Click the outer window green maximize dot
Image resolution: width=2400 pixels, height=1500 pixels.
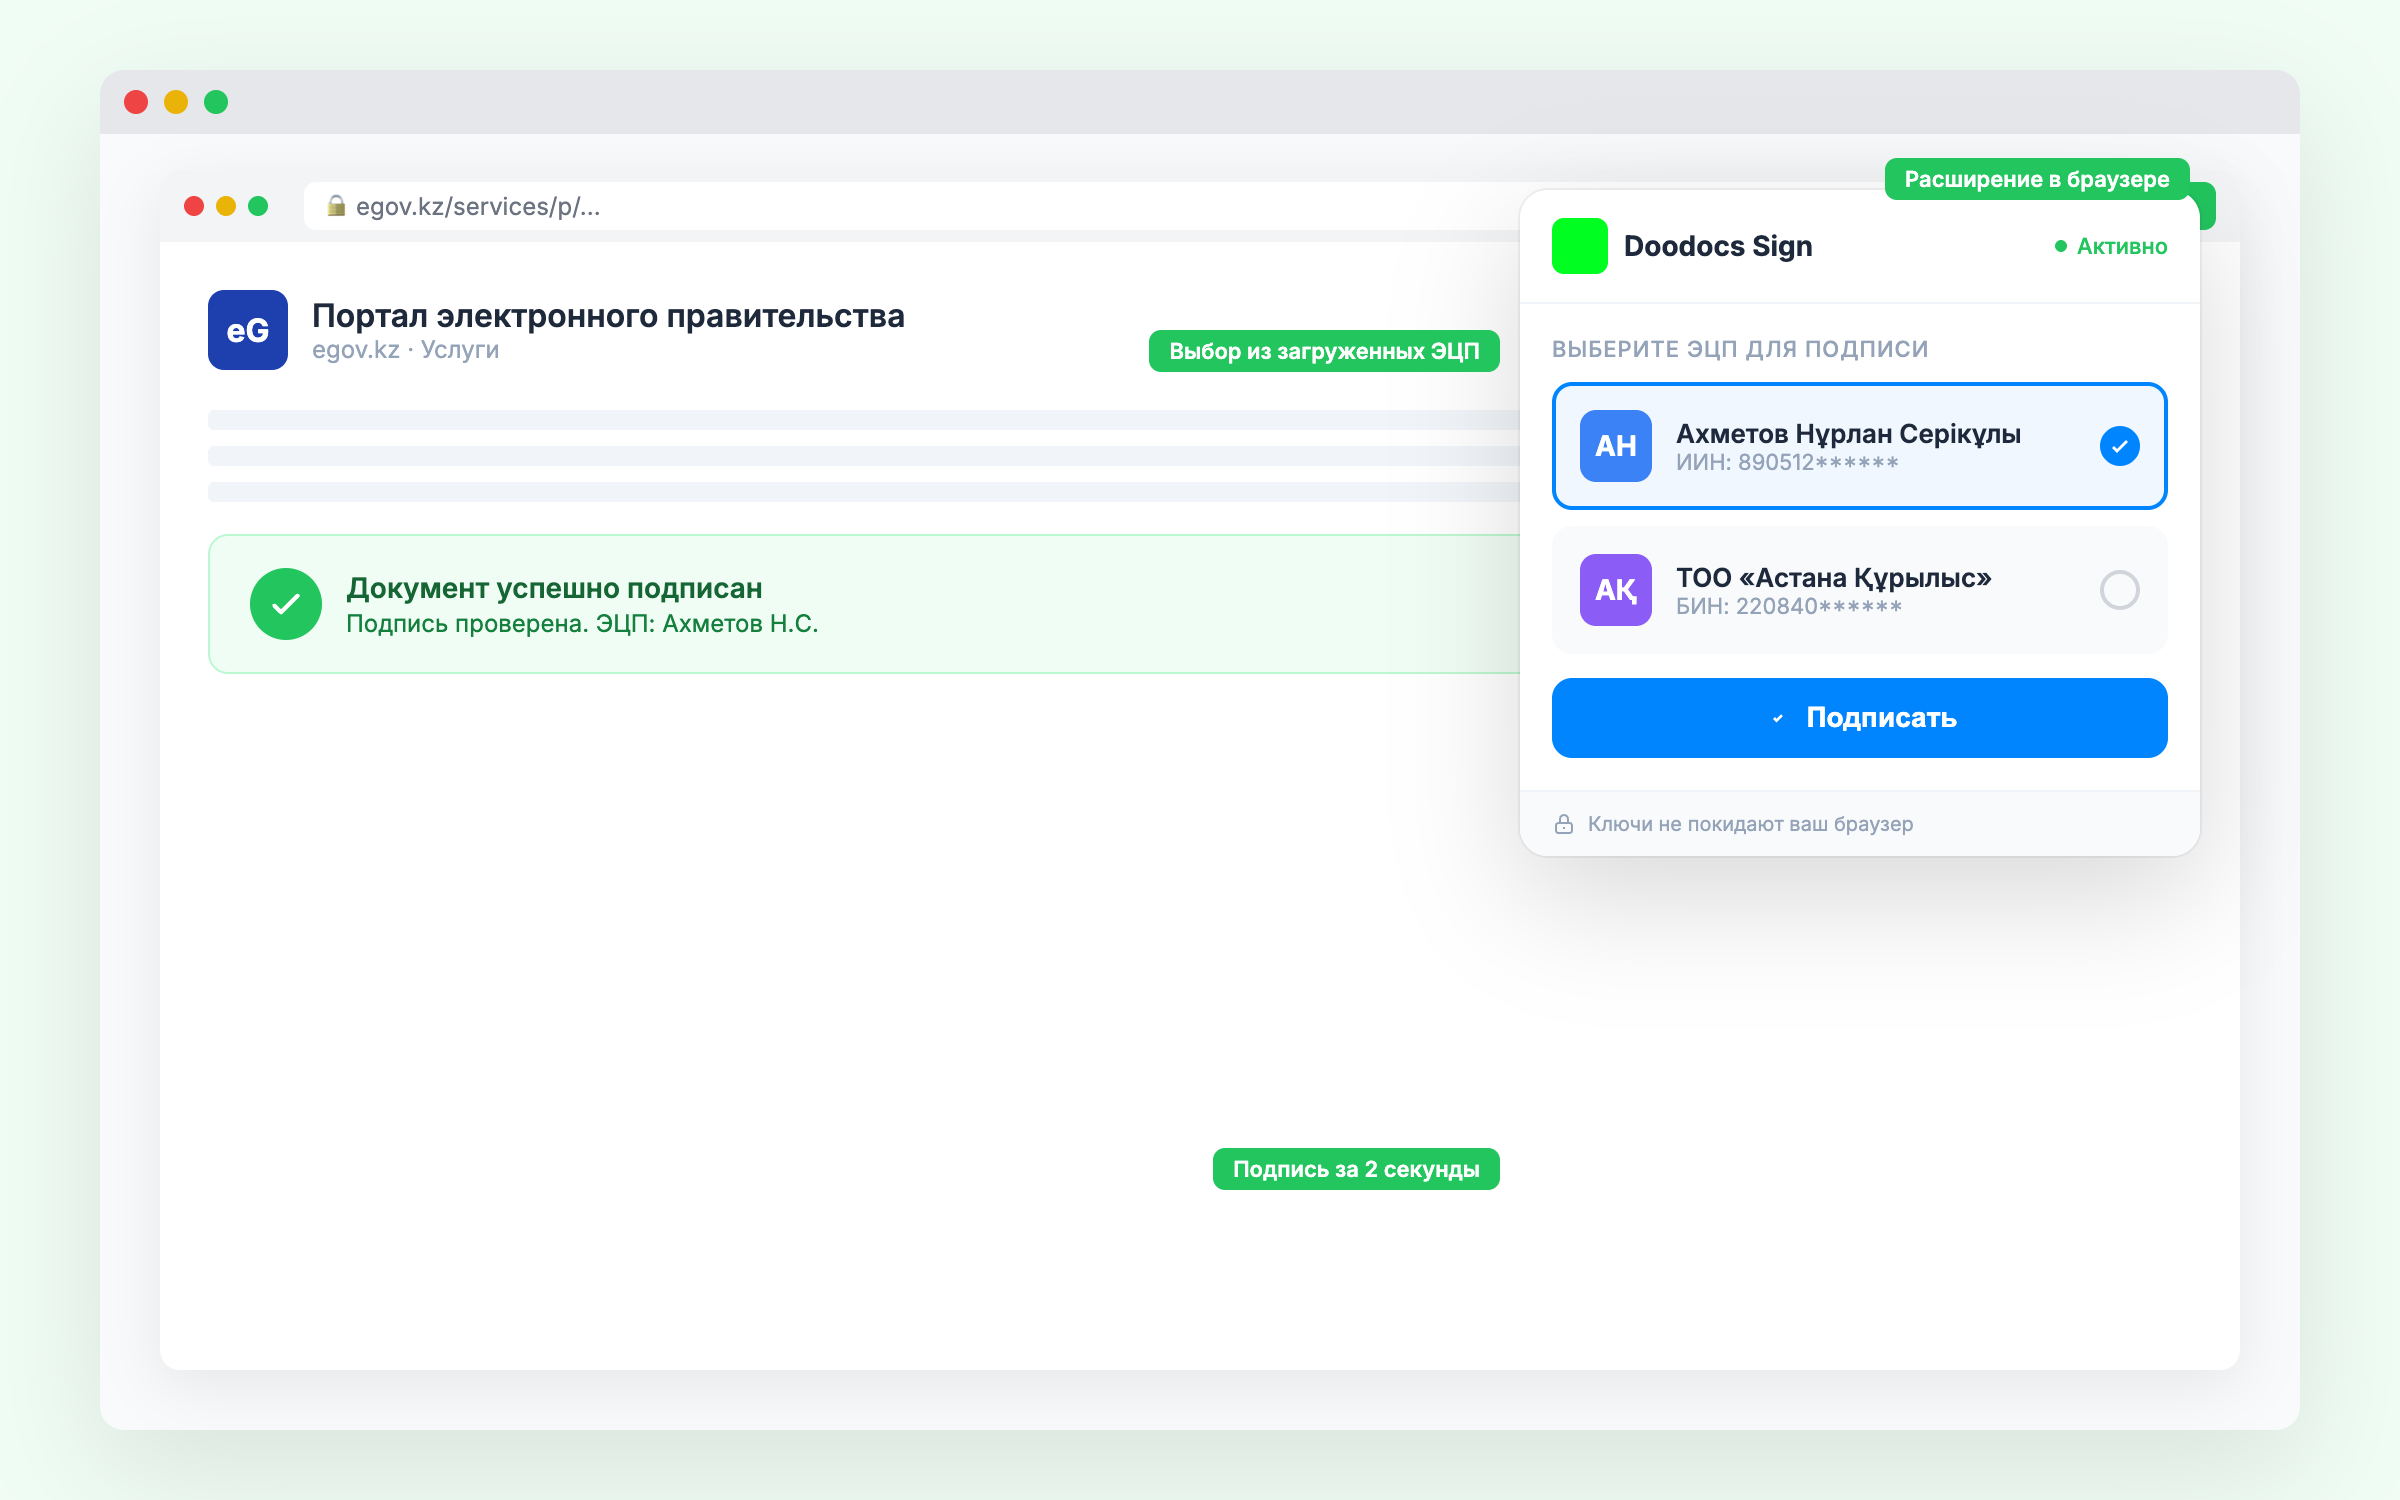[216, 102]
